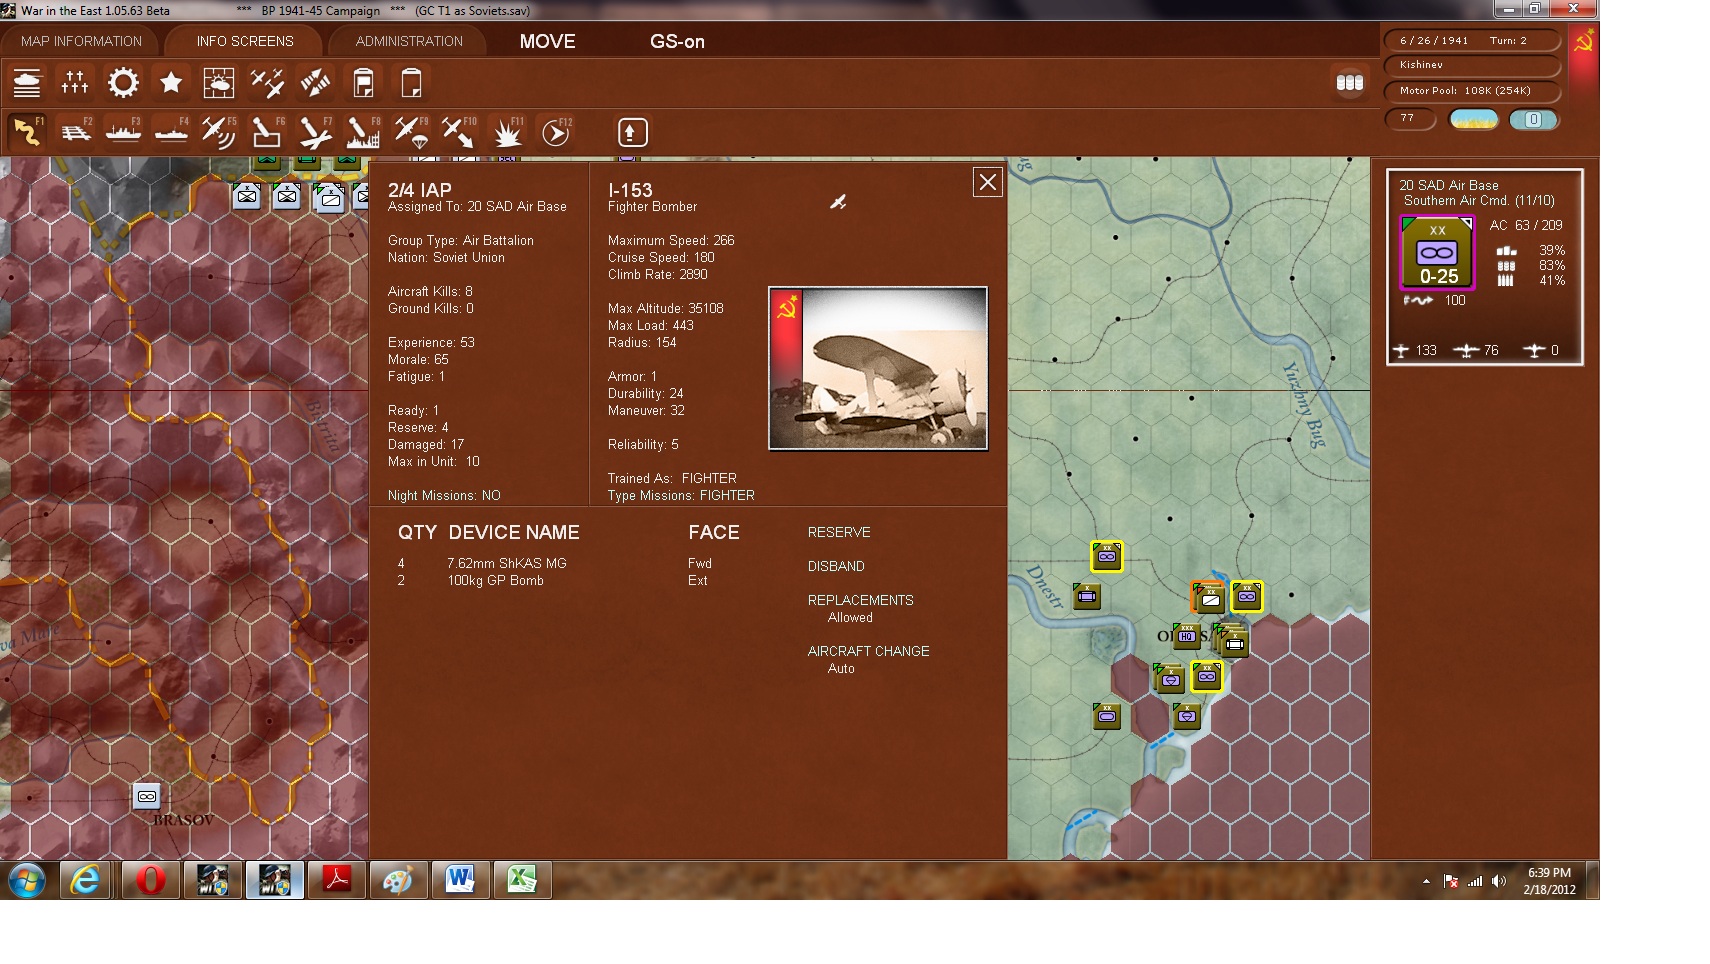Open Internet Explorer from the taskbar
Image resolution: width=1710 pixels, height=964 pixels.
pos(85,880)
